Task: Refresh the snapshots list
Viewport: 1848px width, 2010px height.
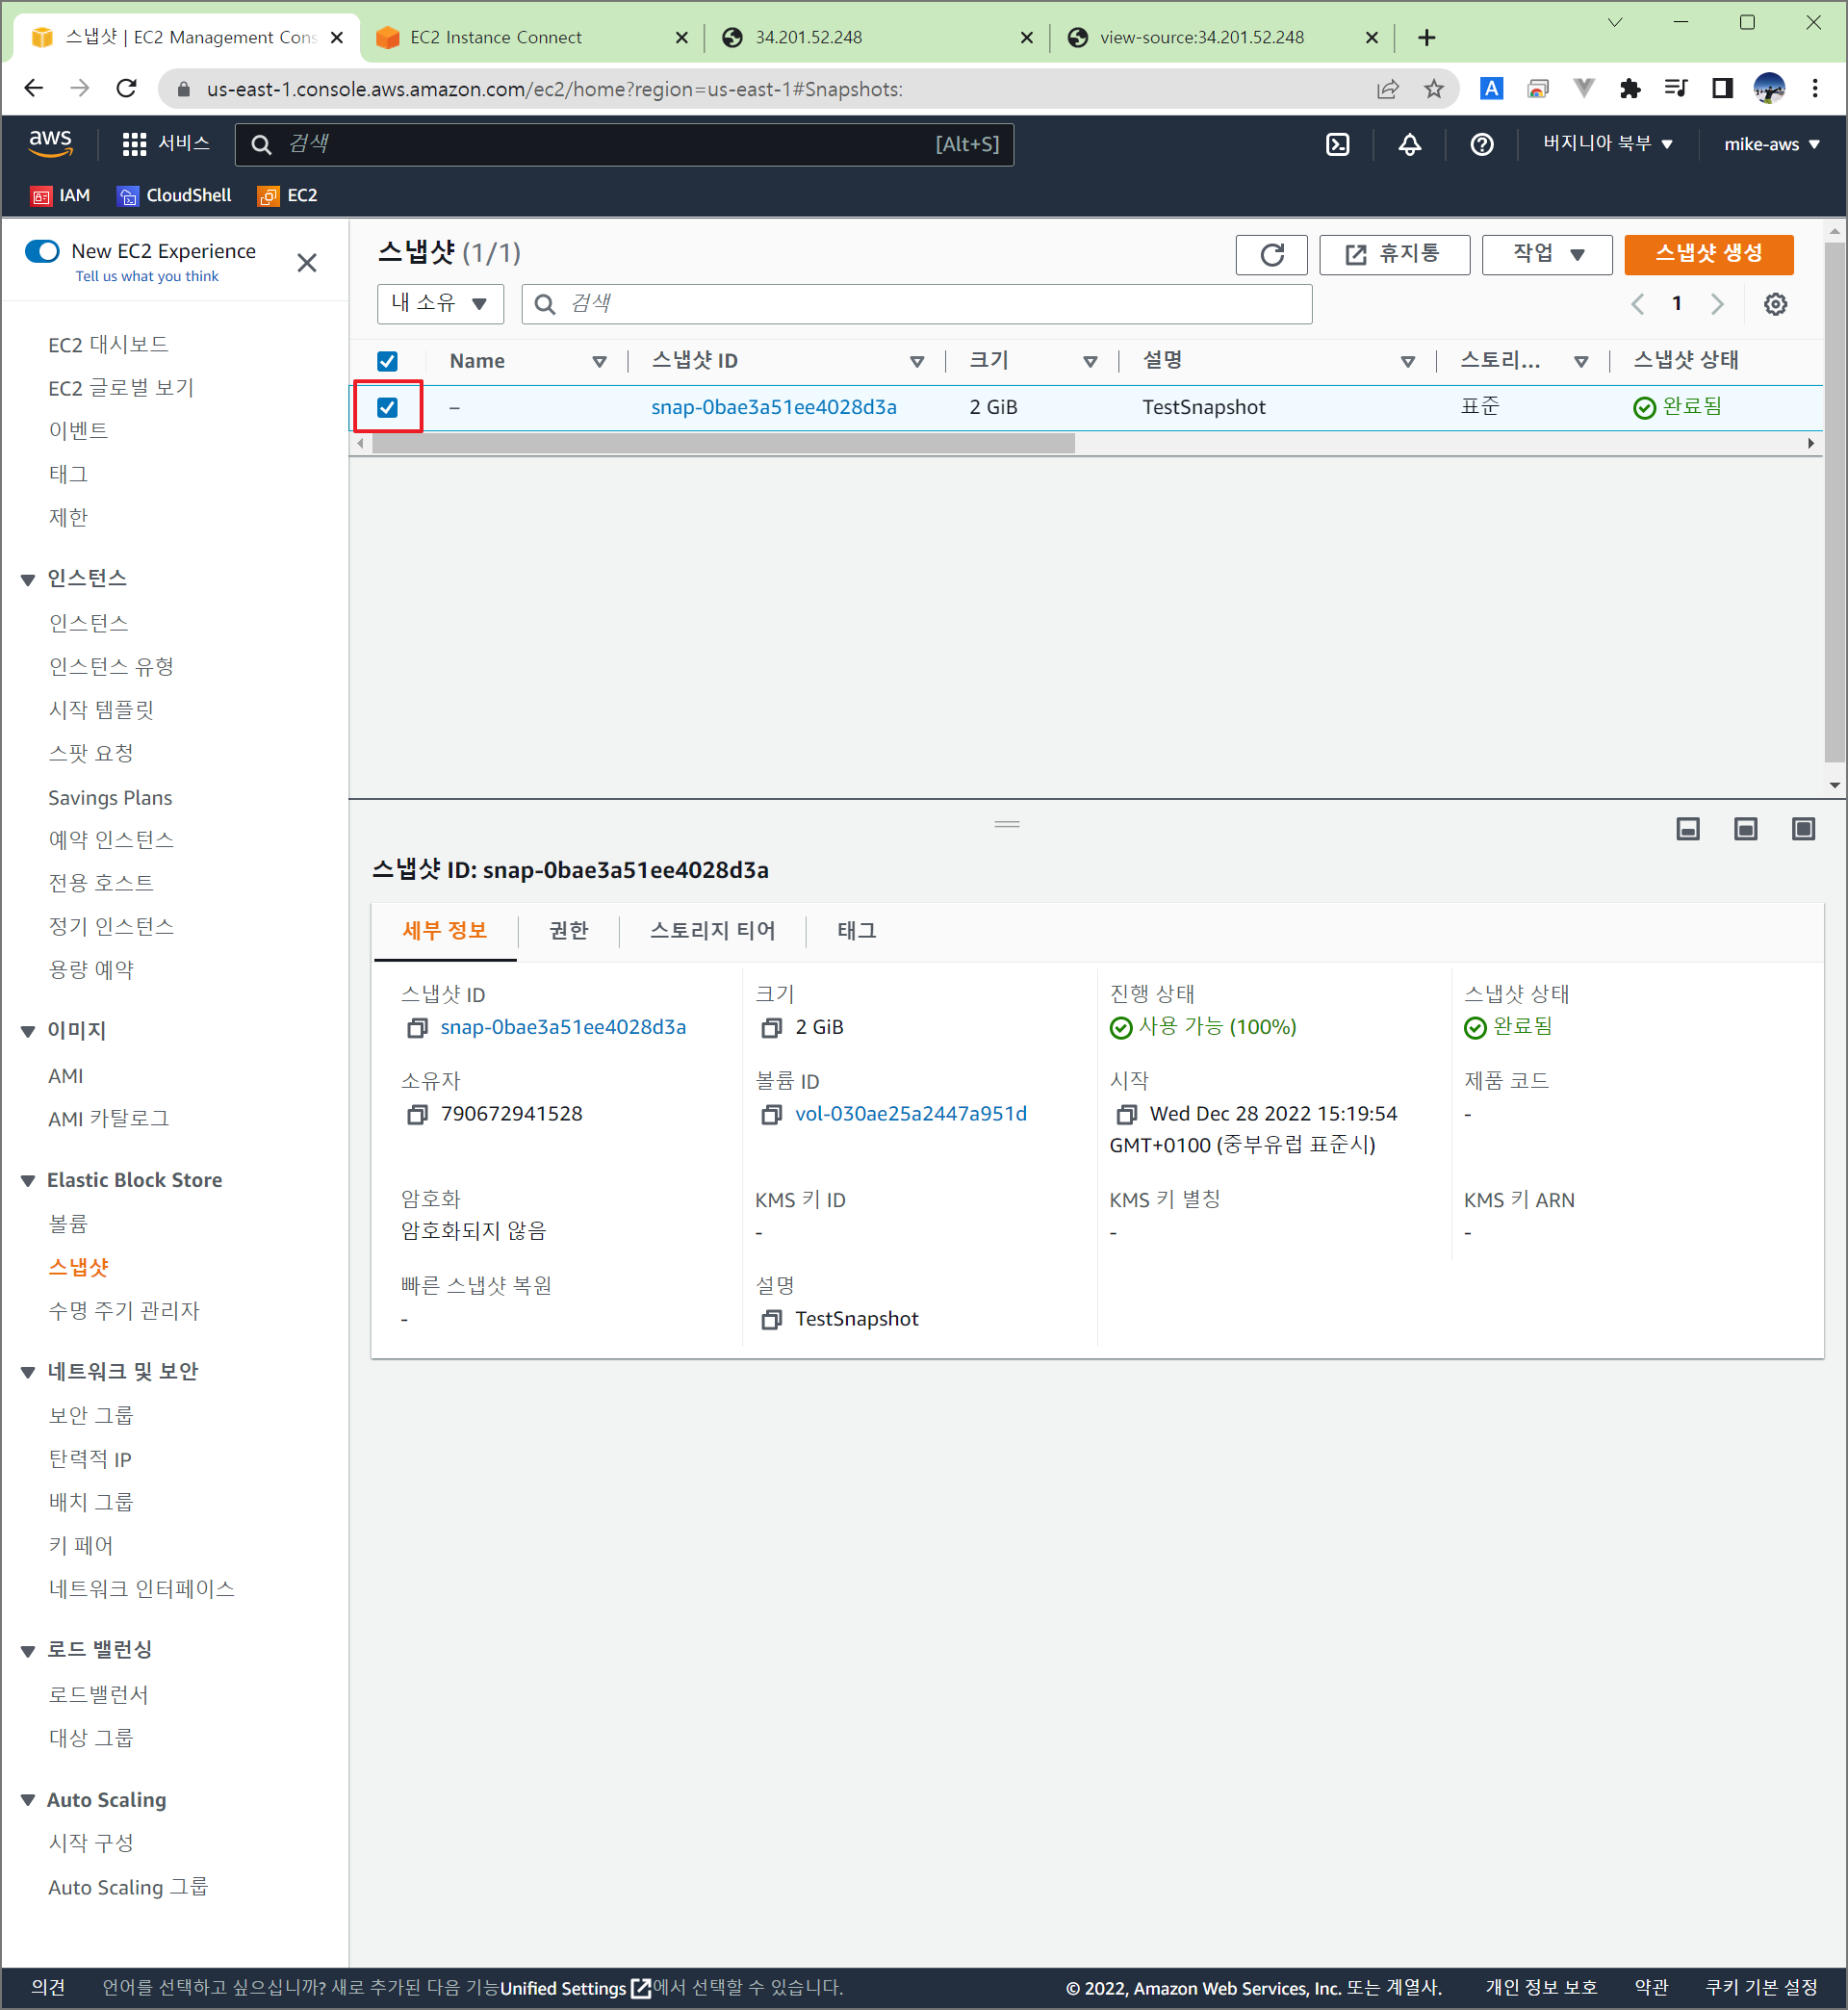Action: [x=1271, y=254]
